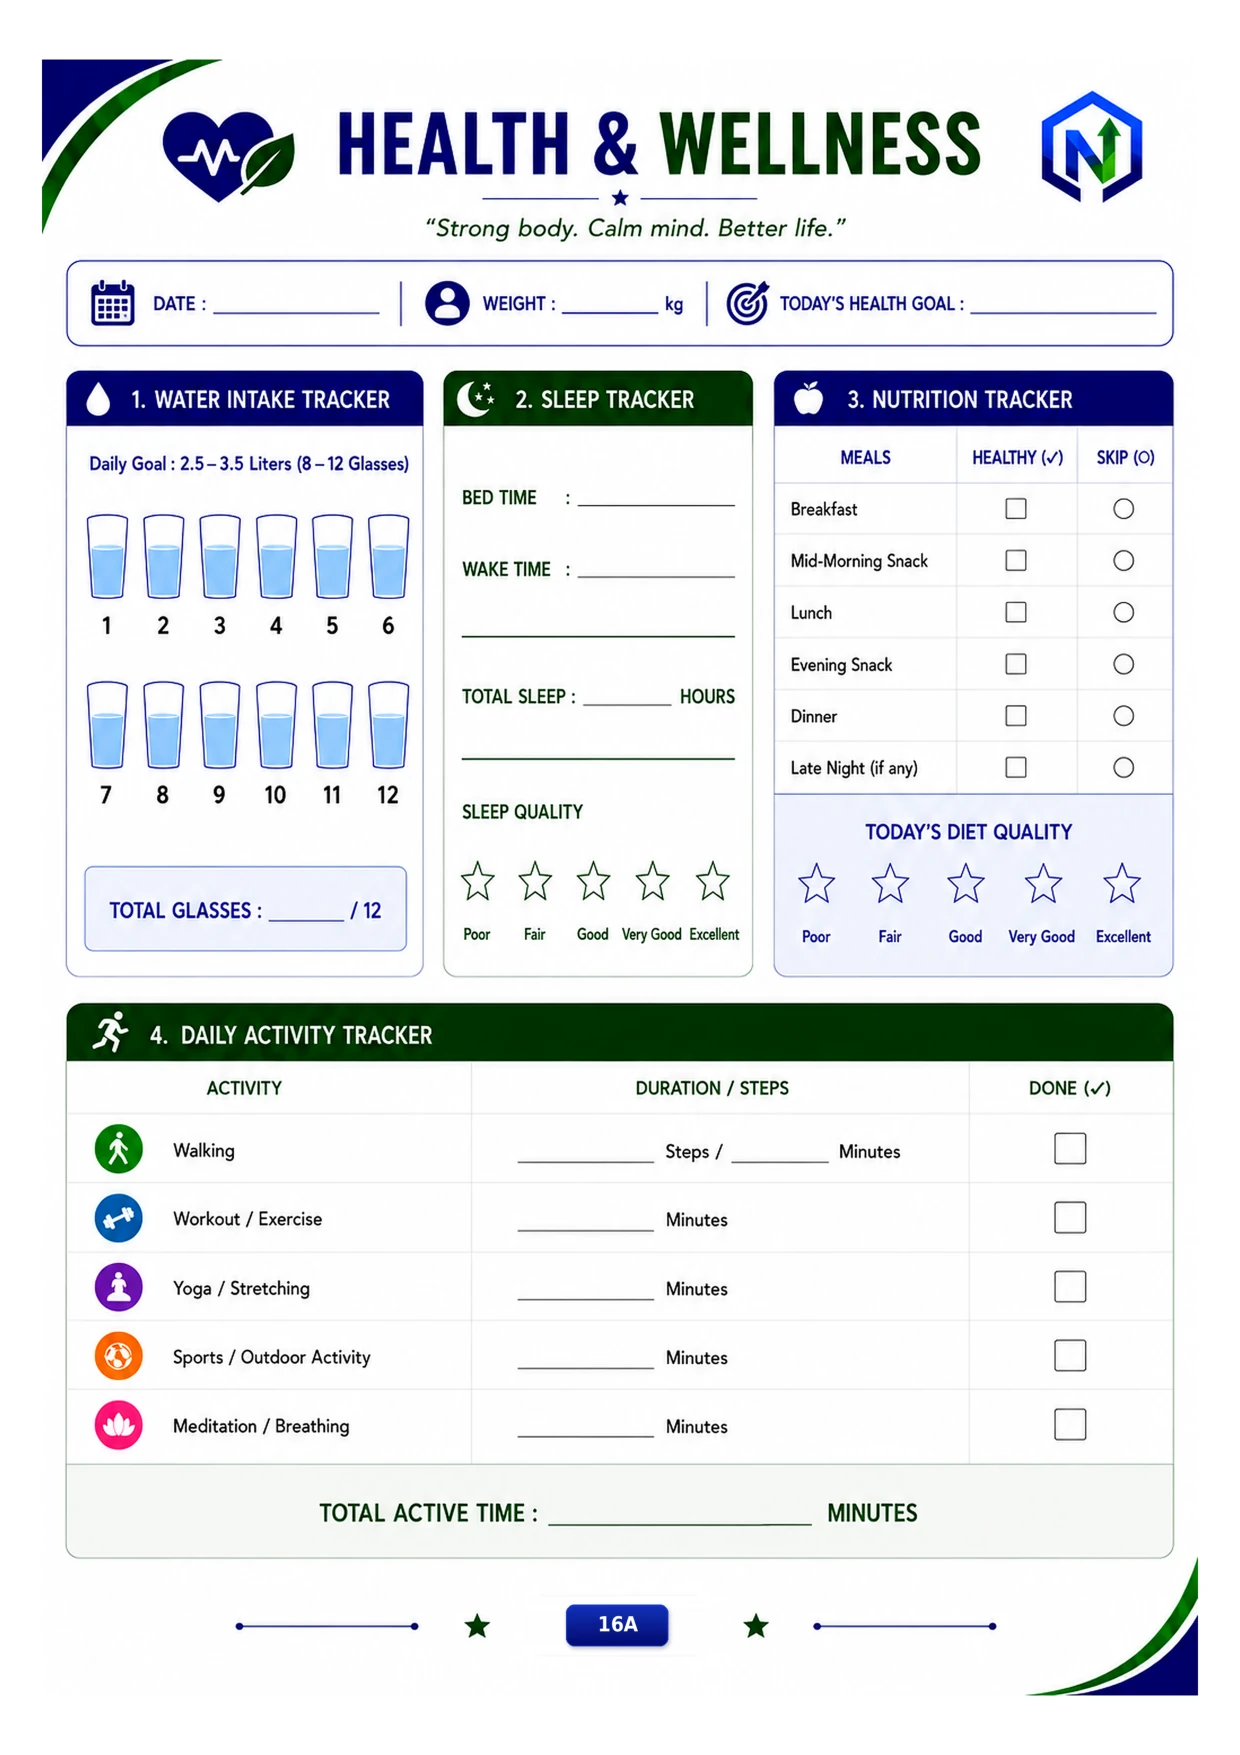The width and height of the screenshot is (1240, 1755).
Task: Click the Excellent star under Diet Quality
Action: 1121,884
